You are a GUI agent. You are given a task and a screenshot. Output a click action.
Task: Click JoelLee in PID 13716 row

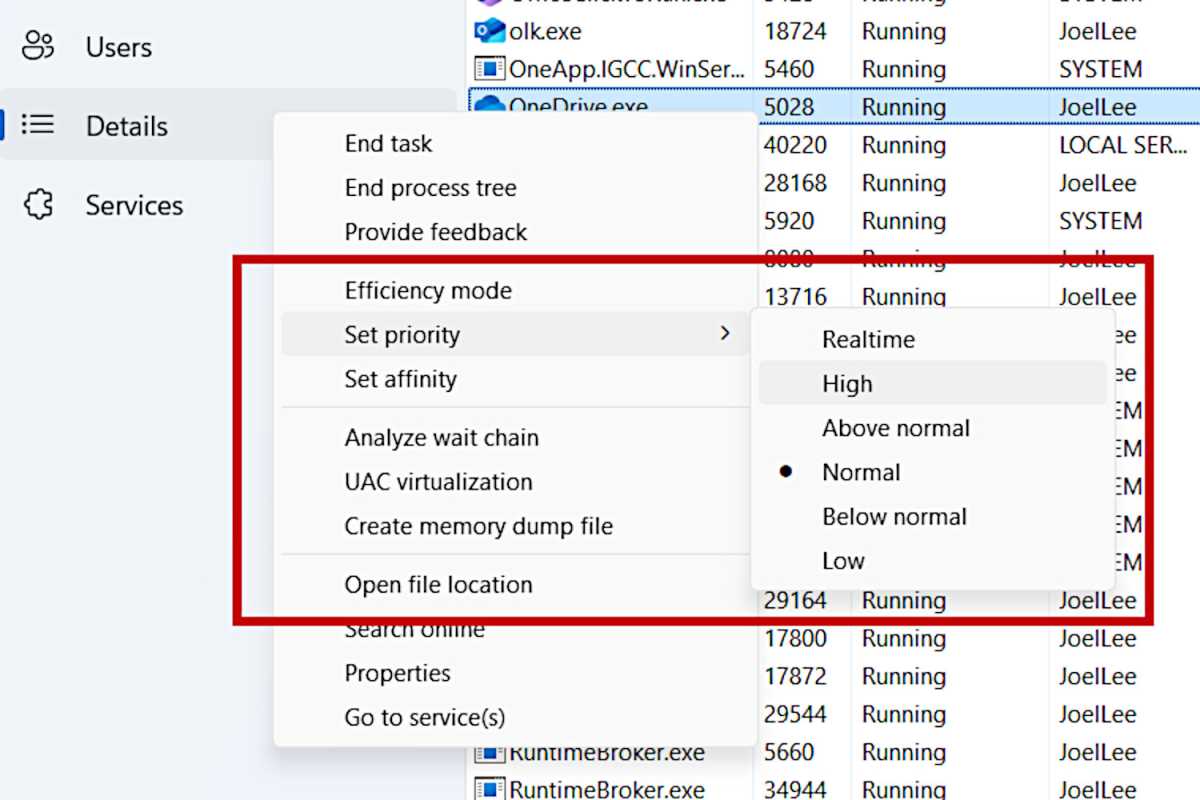(1097, 296)
